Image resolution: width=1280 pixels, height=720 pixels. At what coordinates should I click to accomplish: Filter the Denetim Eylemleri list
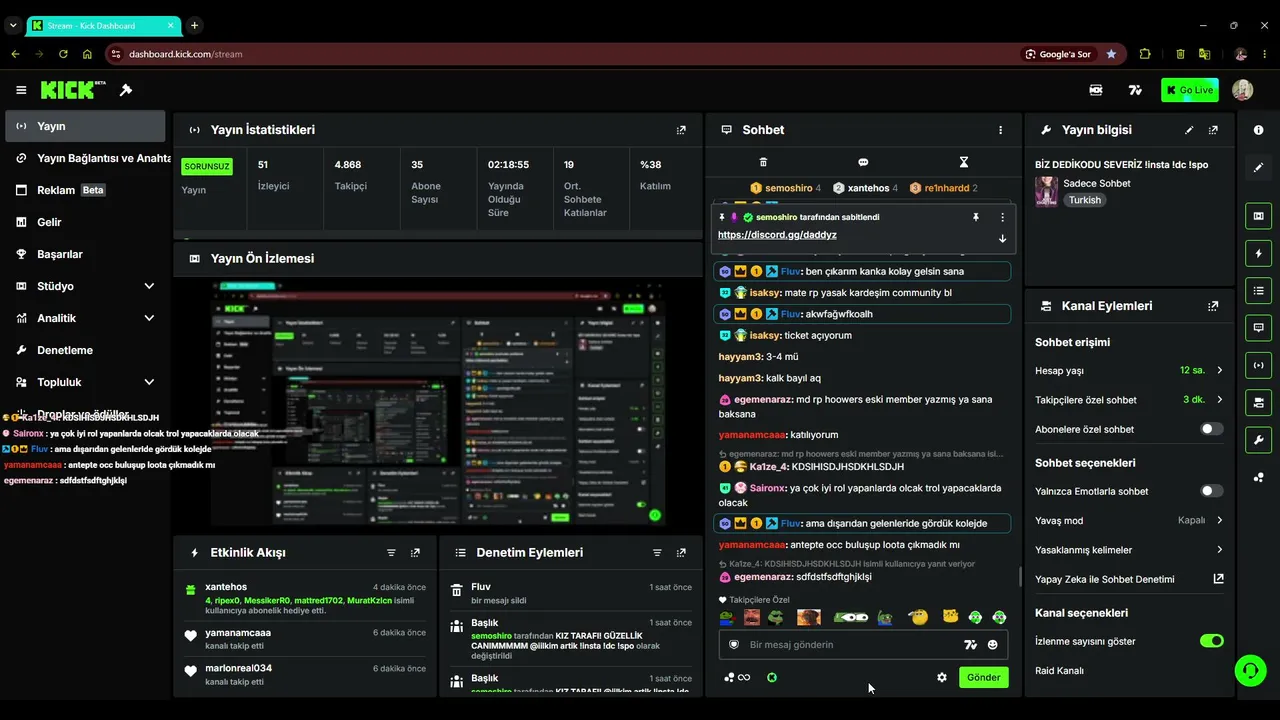[657, 552]
